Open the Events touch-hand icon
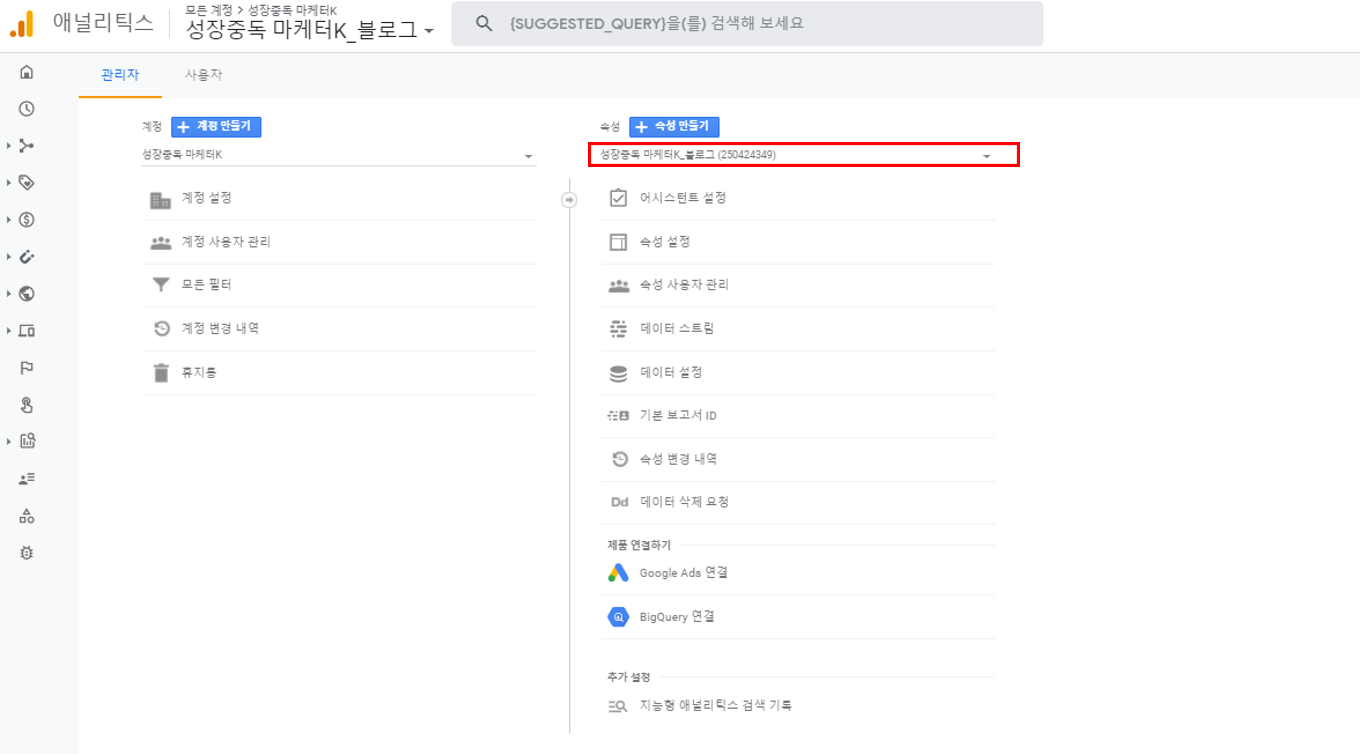1360x754 pixels. (27, 405)
